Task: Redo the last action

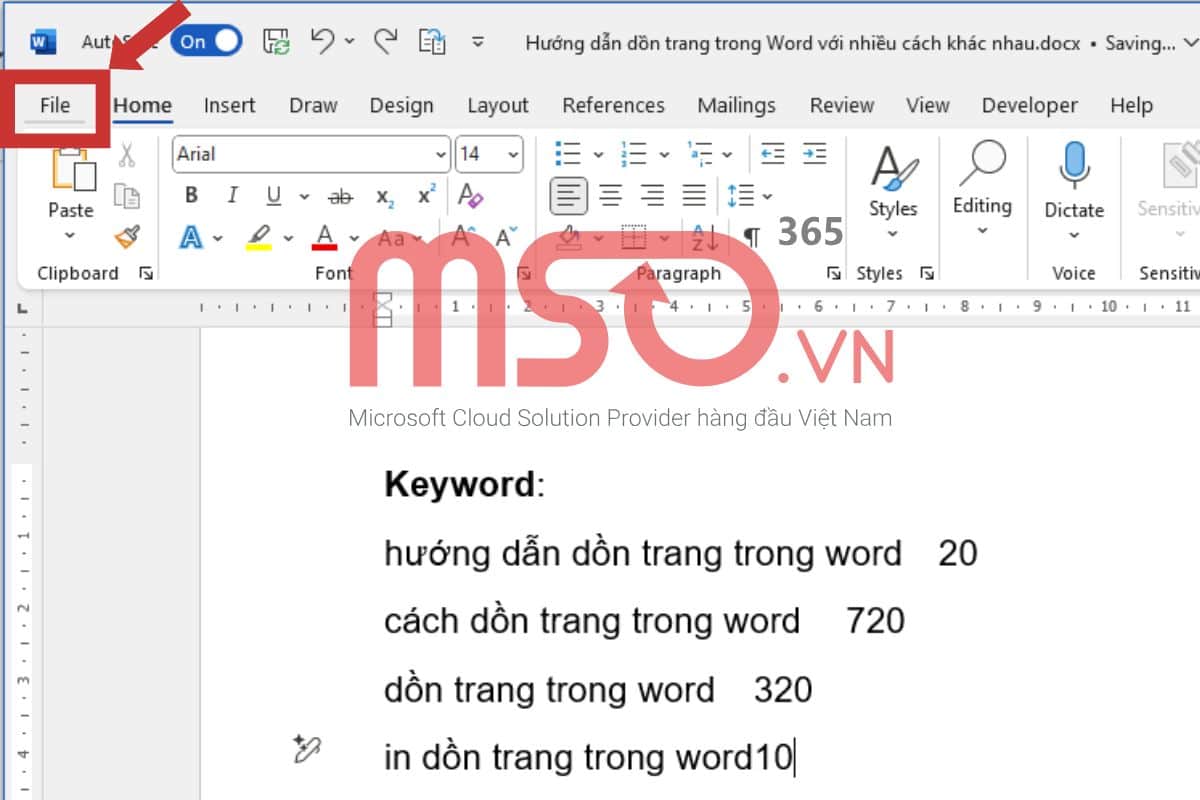Action: pos(385,41)
